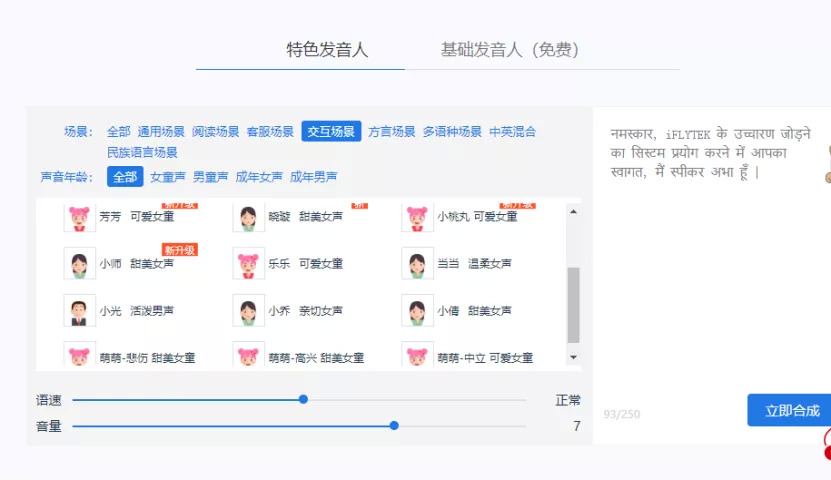831x480 pixels.
Task: Filter voice age by 成年男声
Action: (313, 177)
